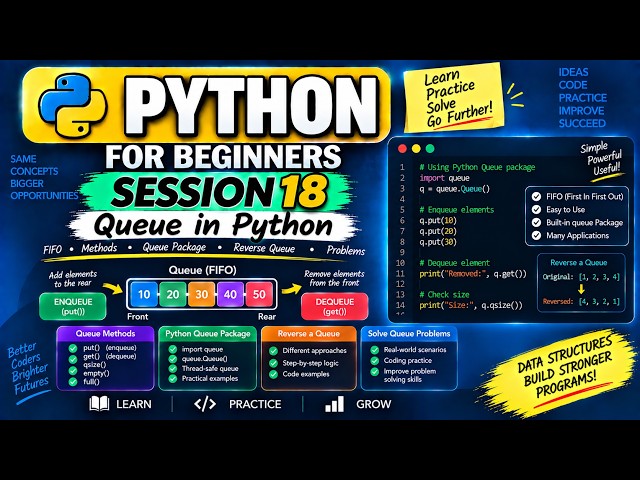Select the red queue box 50
640x480 pixels.
click(259, 294)
